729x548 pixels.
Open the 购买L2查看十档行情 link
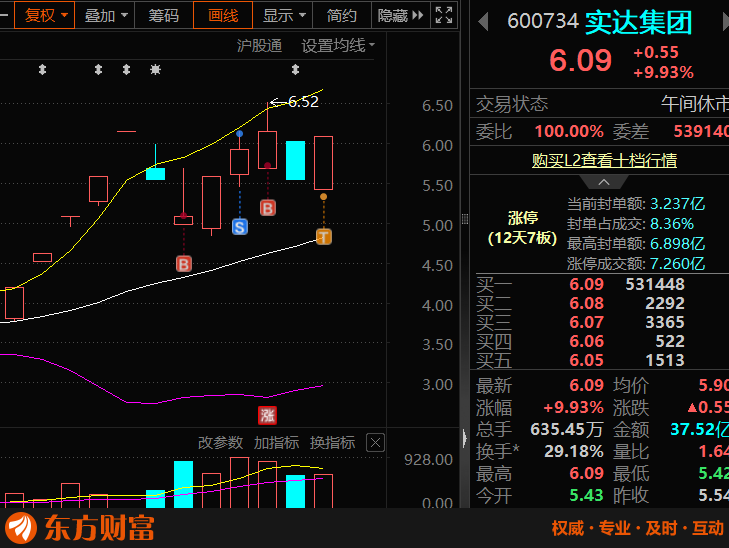(x=604, y=161)
